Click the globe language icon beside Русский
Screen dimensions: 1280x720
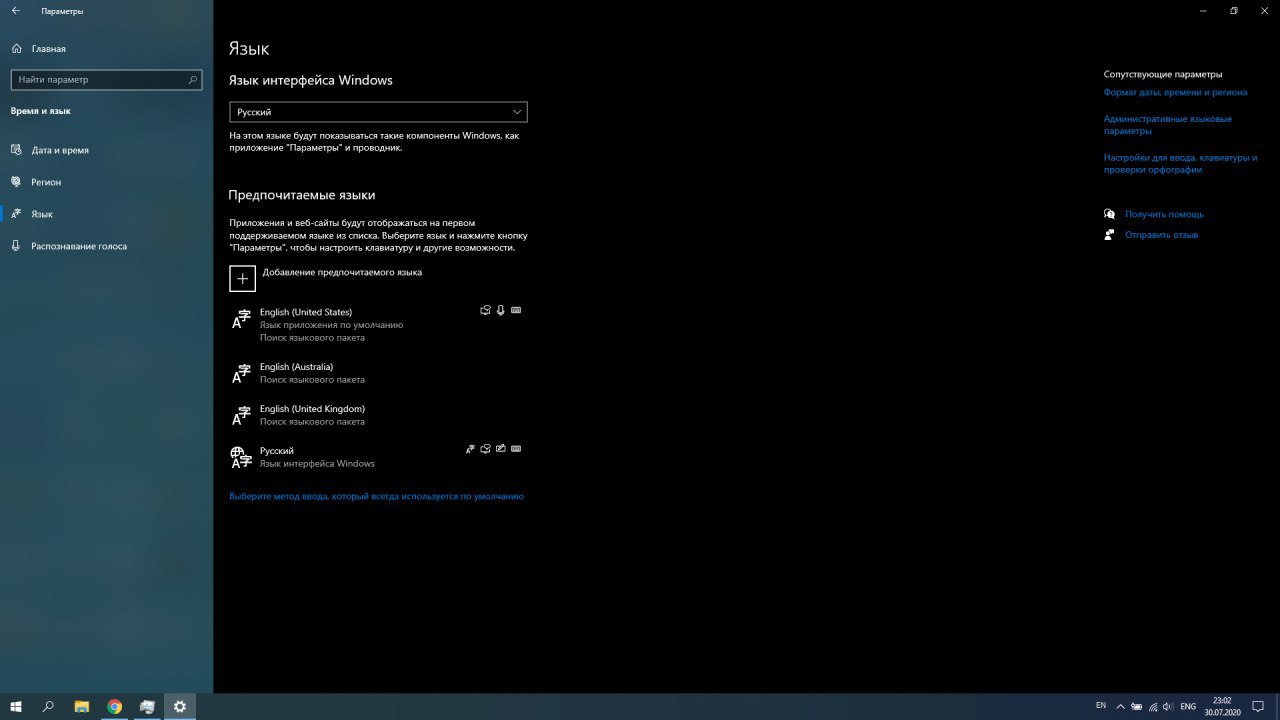[x=241, y=458]
